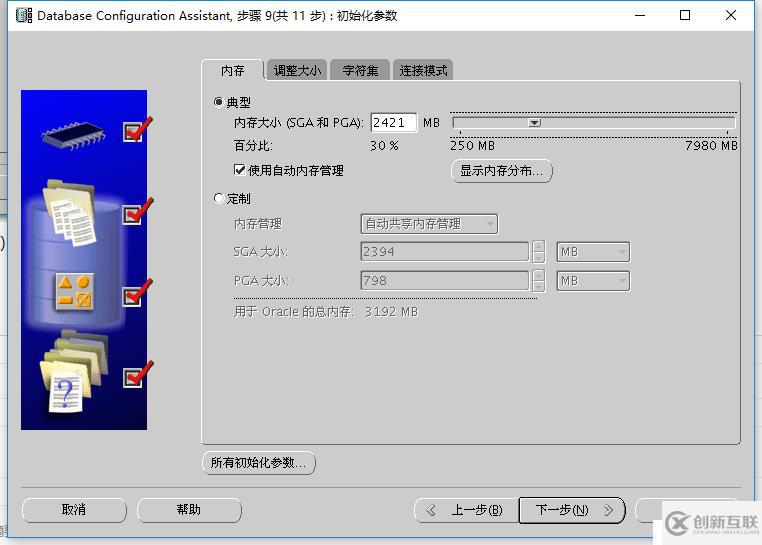This screenshot has height=545, width=762.
Task: Click the Database Configuration Assistant title bar icon
Action: [x=24, y=15]
